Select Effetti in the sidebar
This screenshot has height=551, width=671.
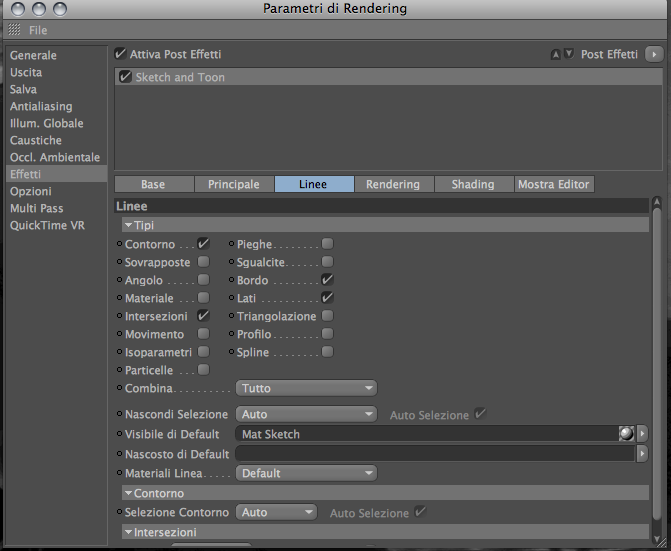click(x=56, y=174)
